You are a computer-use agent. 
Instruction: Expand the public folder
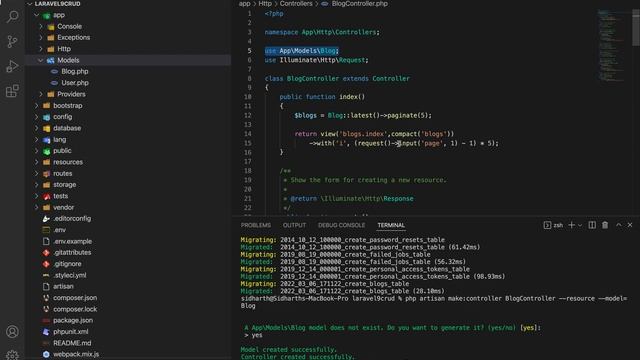point(62,151)
